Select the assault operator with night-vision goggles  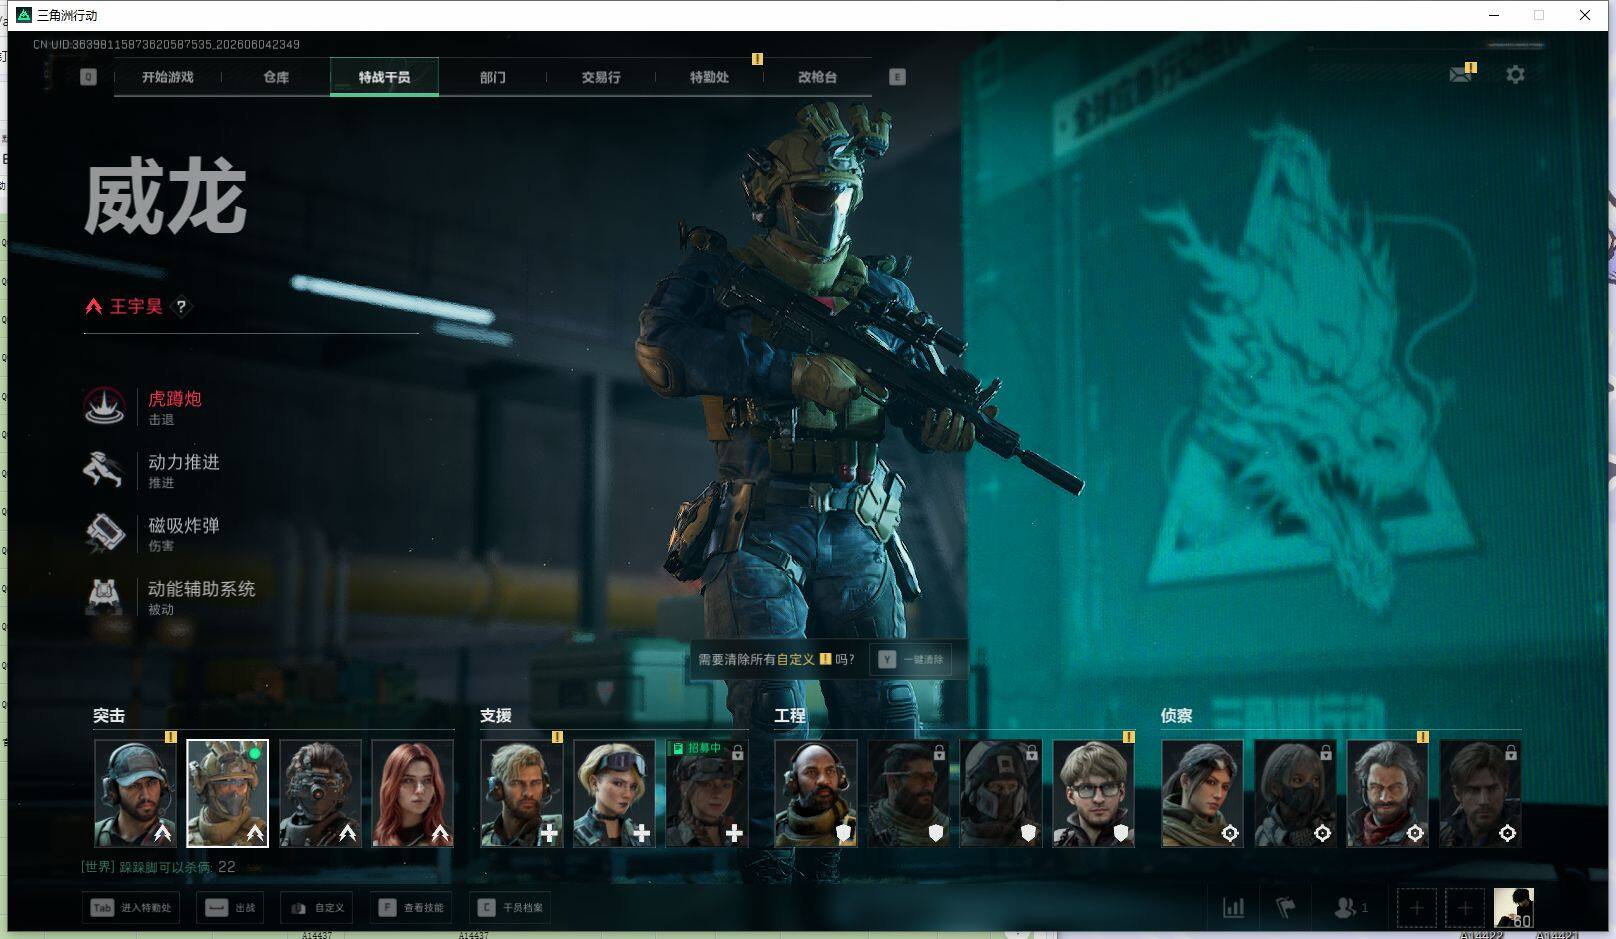(320, 793)
